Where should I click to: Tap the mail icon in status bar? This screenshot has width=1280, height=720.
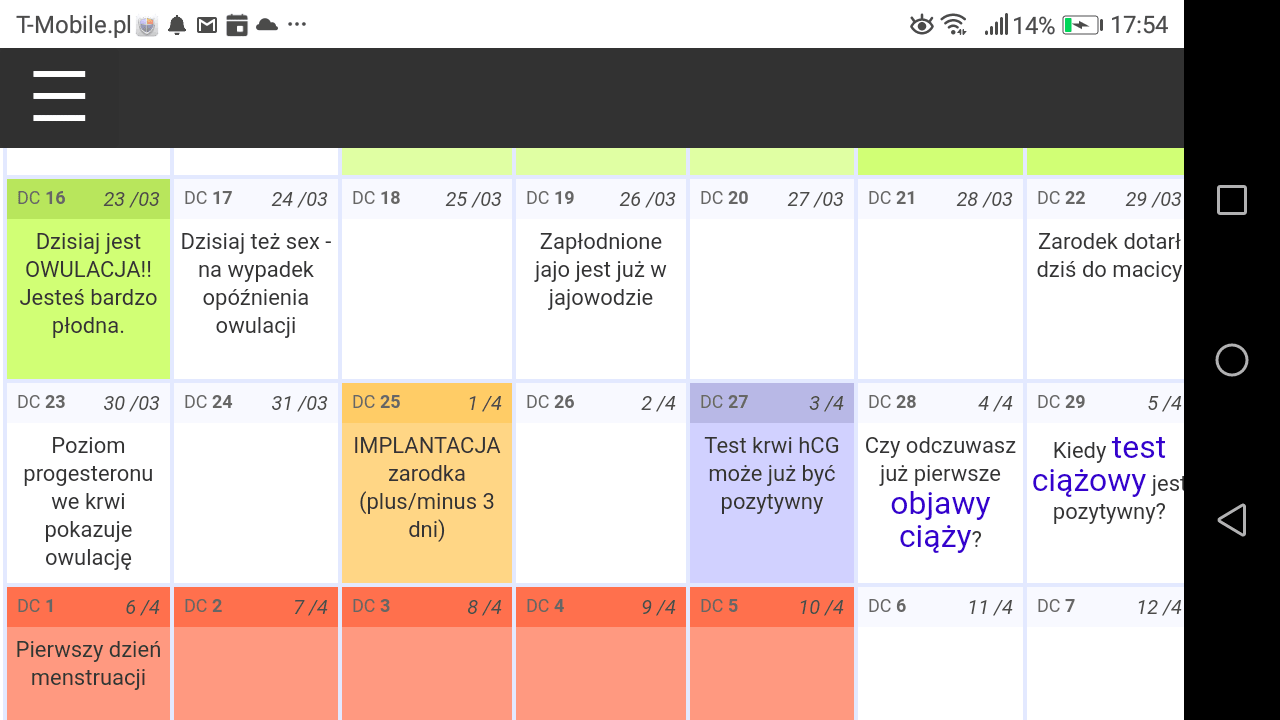pyautogui.click(x=207, y=25)
